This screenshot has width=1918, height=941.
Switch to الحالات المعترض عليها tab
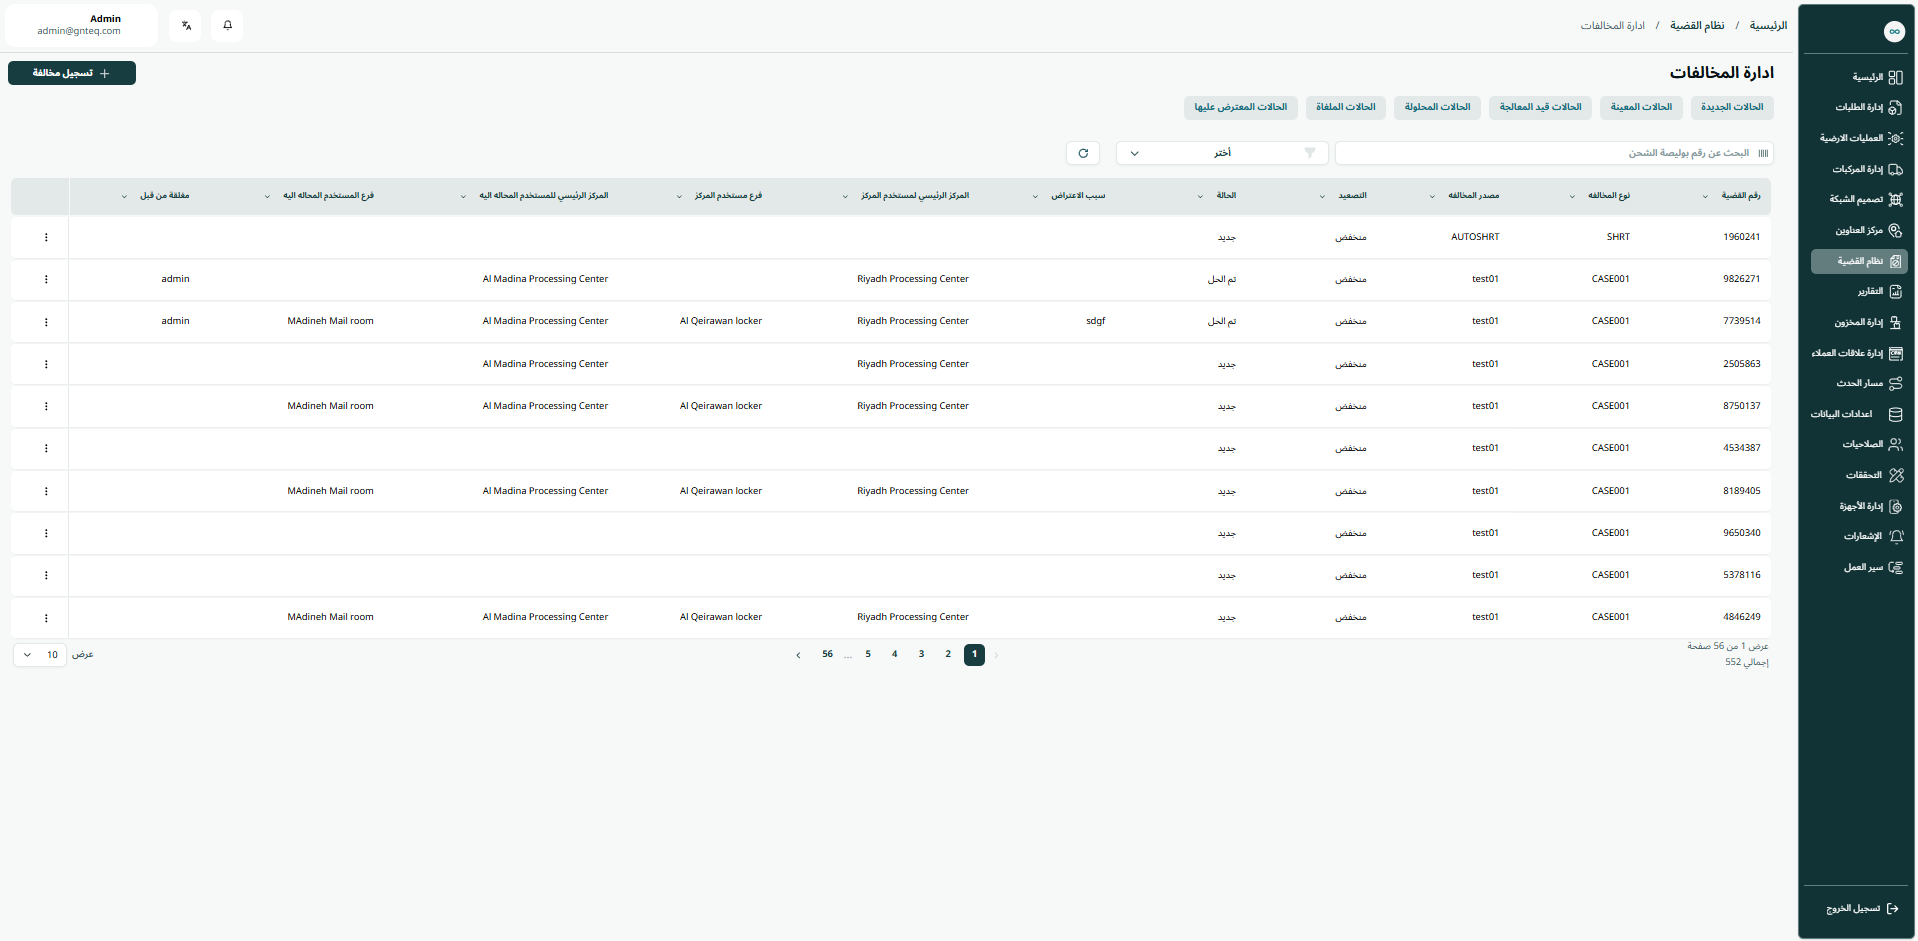tap(1240, 108)
